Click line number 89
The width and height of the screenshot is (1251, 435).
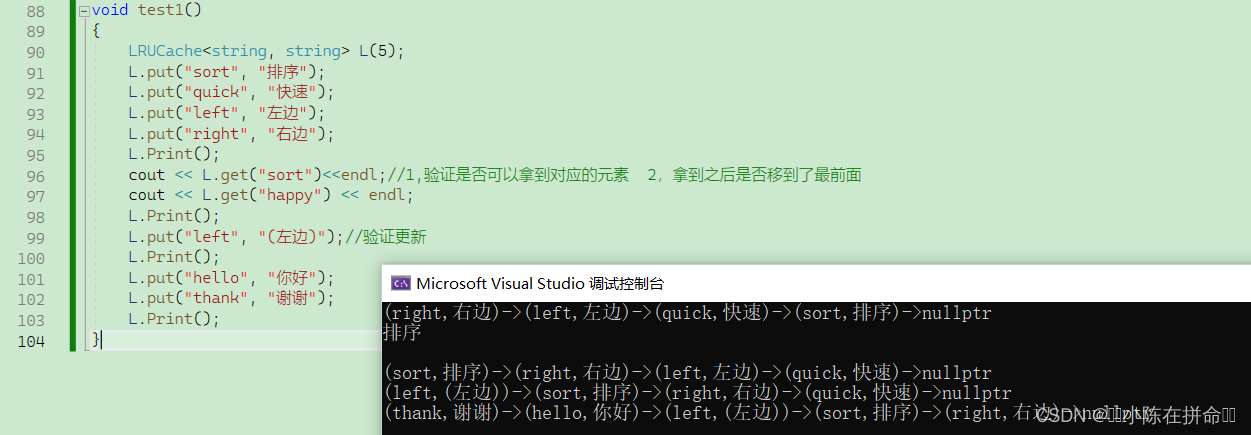[x=34, y=31]
